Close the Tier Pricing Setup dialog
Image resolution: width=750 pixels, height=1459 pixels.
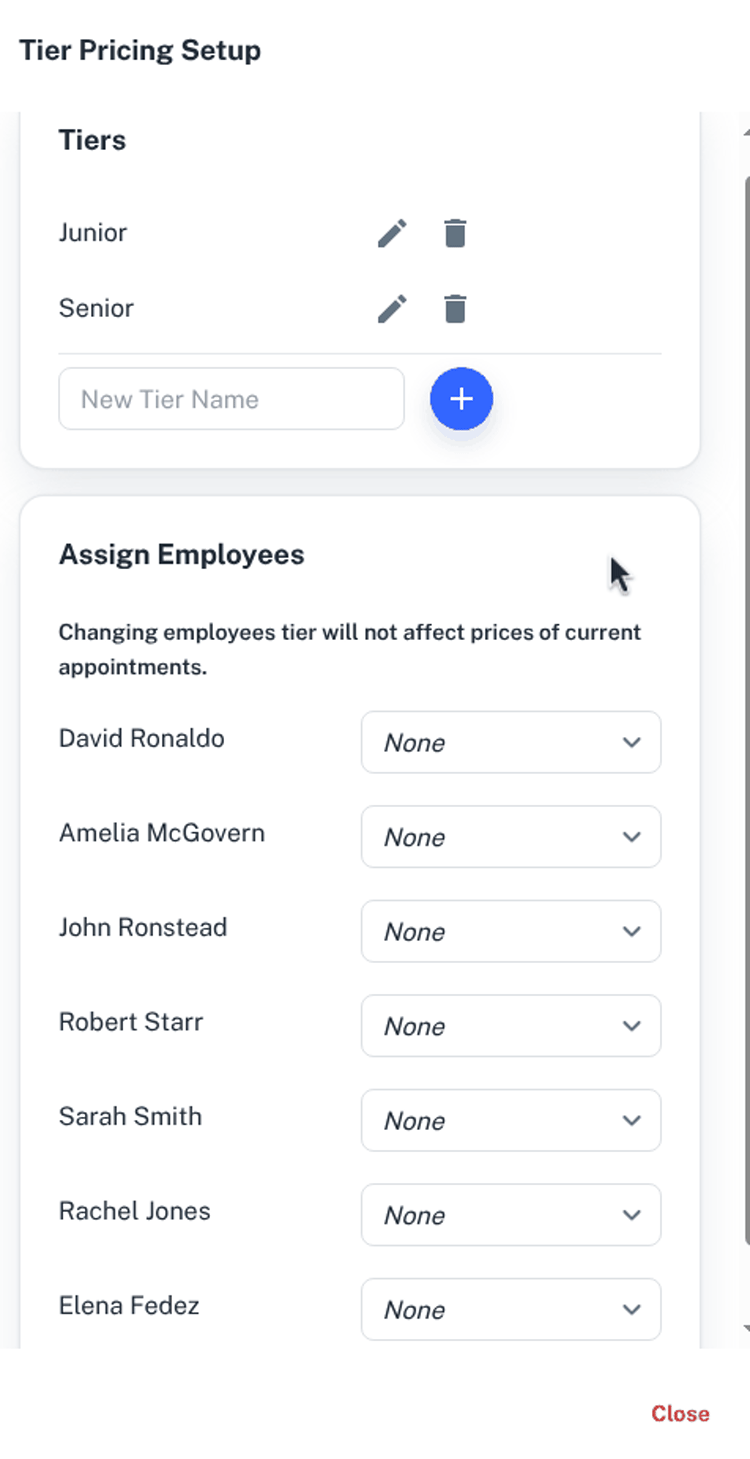tap(680, 1413)
